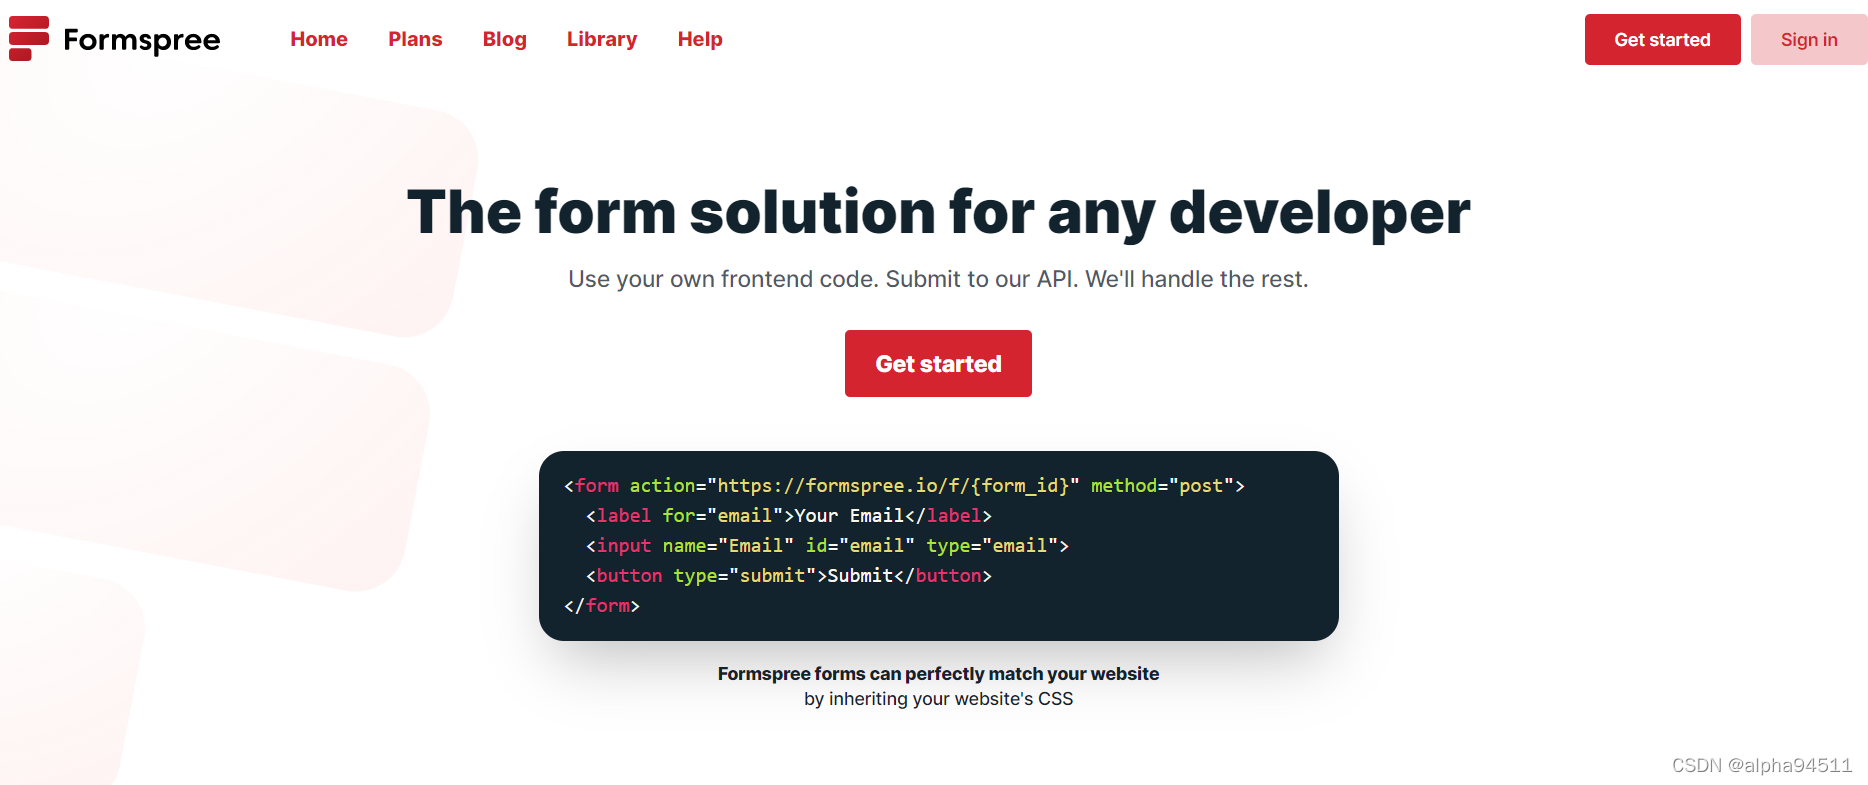Click the headline 'The form solution for any developer'
This screenshot has width=1868, height=785.
tap(938, 212)
